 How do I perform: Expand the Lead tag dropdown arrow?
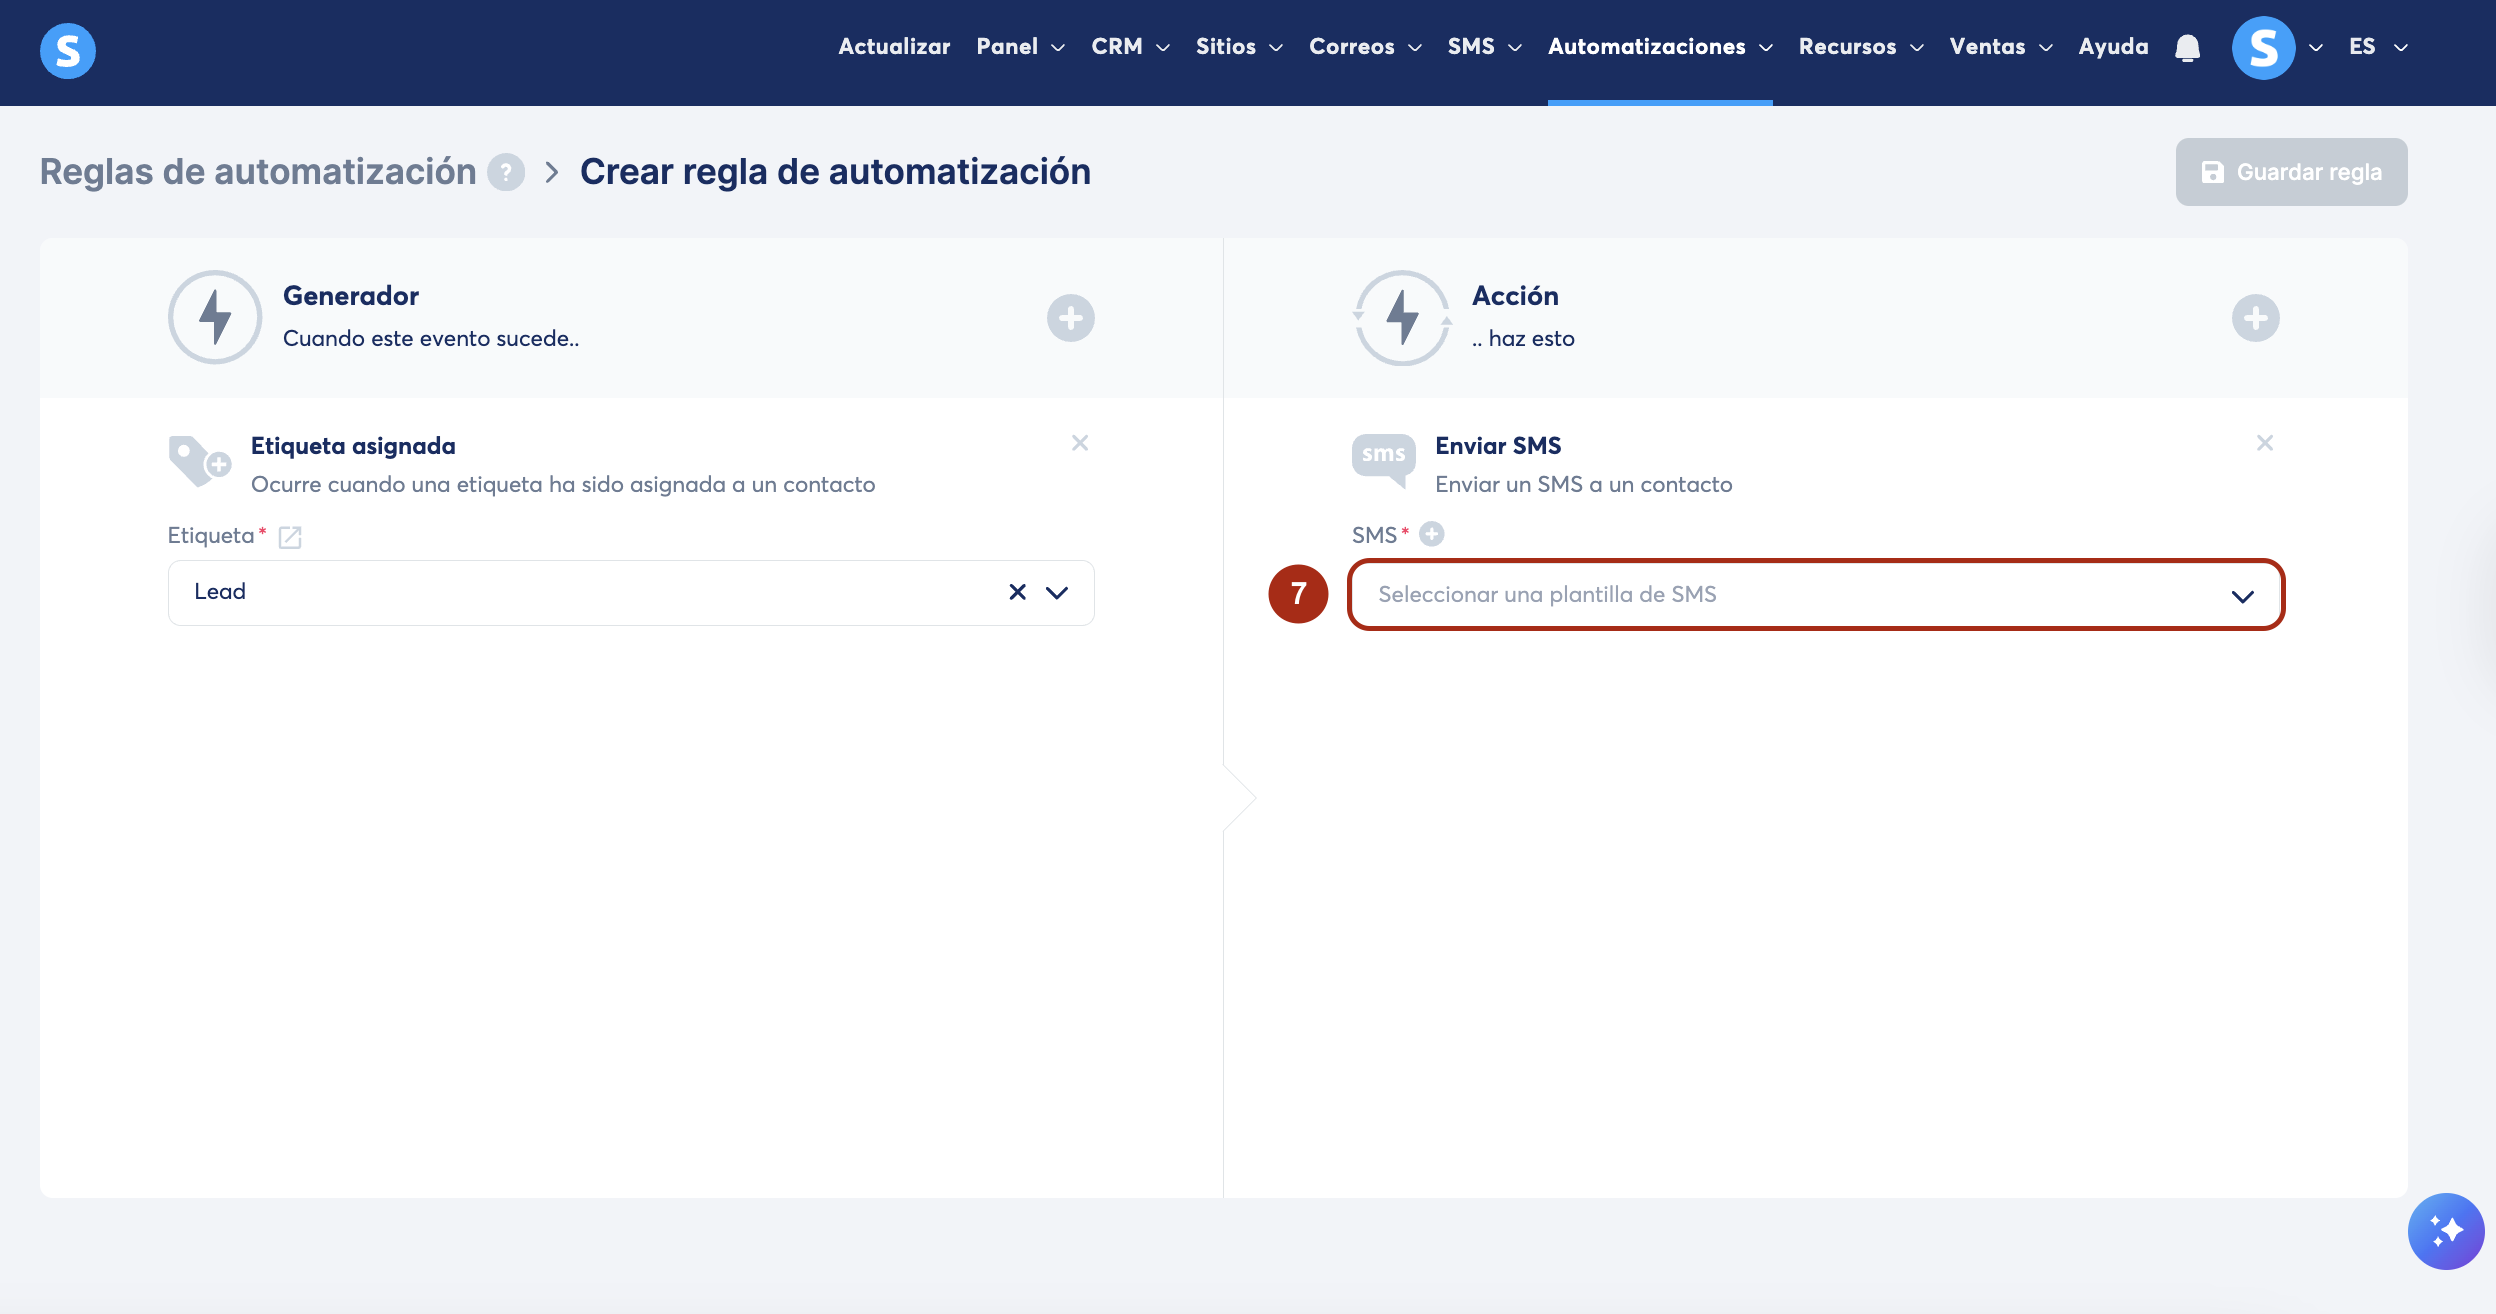(x=1057, y=592)
